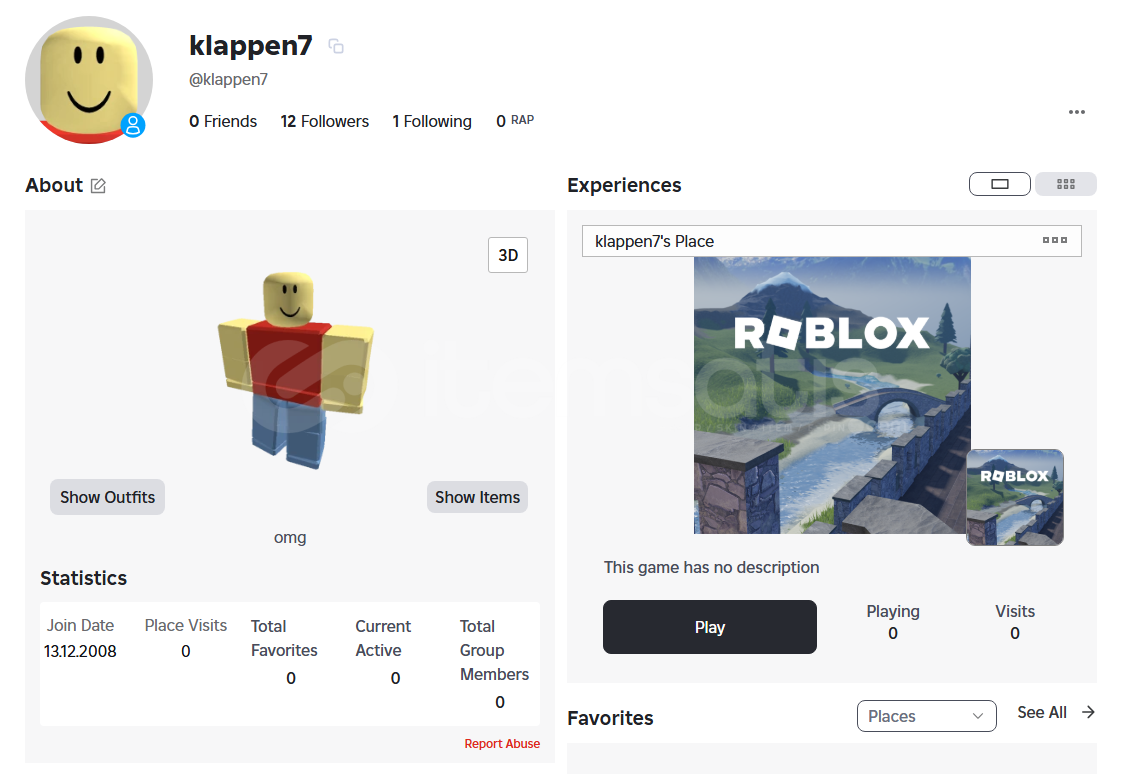Open profile three-dot options menu
1147x774 pixels.
[1076, 112]
